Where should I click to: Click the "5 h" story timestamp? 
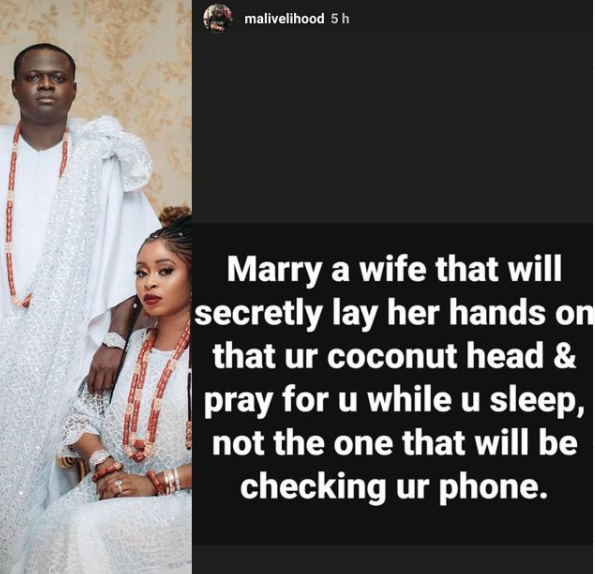point(340,19)
